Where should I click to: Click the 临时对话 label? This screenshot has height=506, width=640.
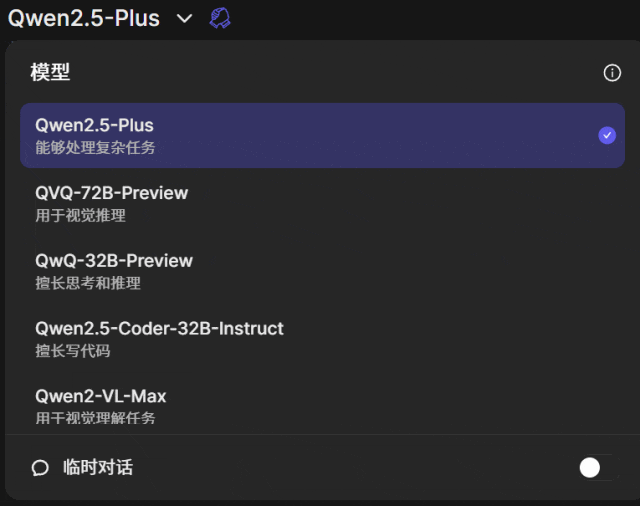[x=97, y=467]
